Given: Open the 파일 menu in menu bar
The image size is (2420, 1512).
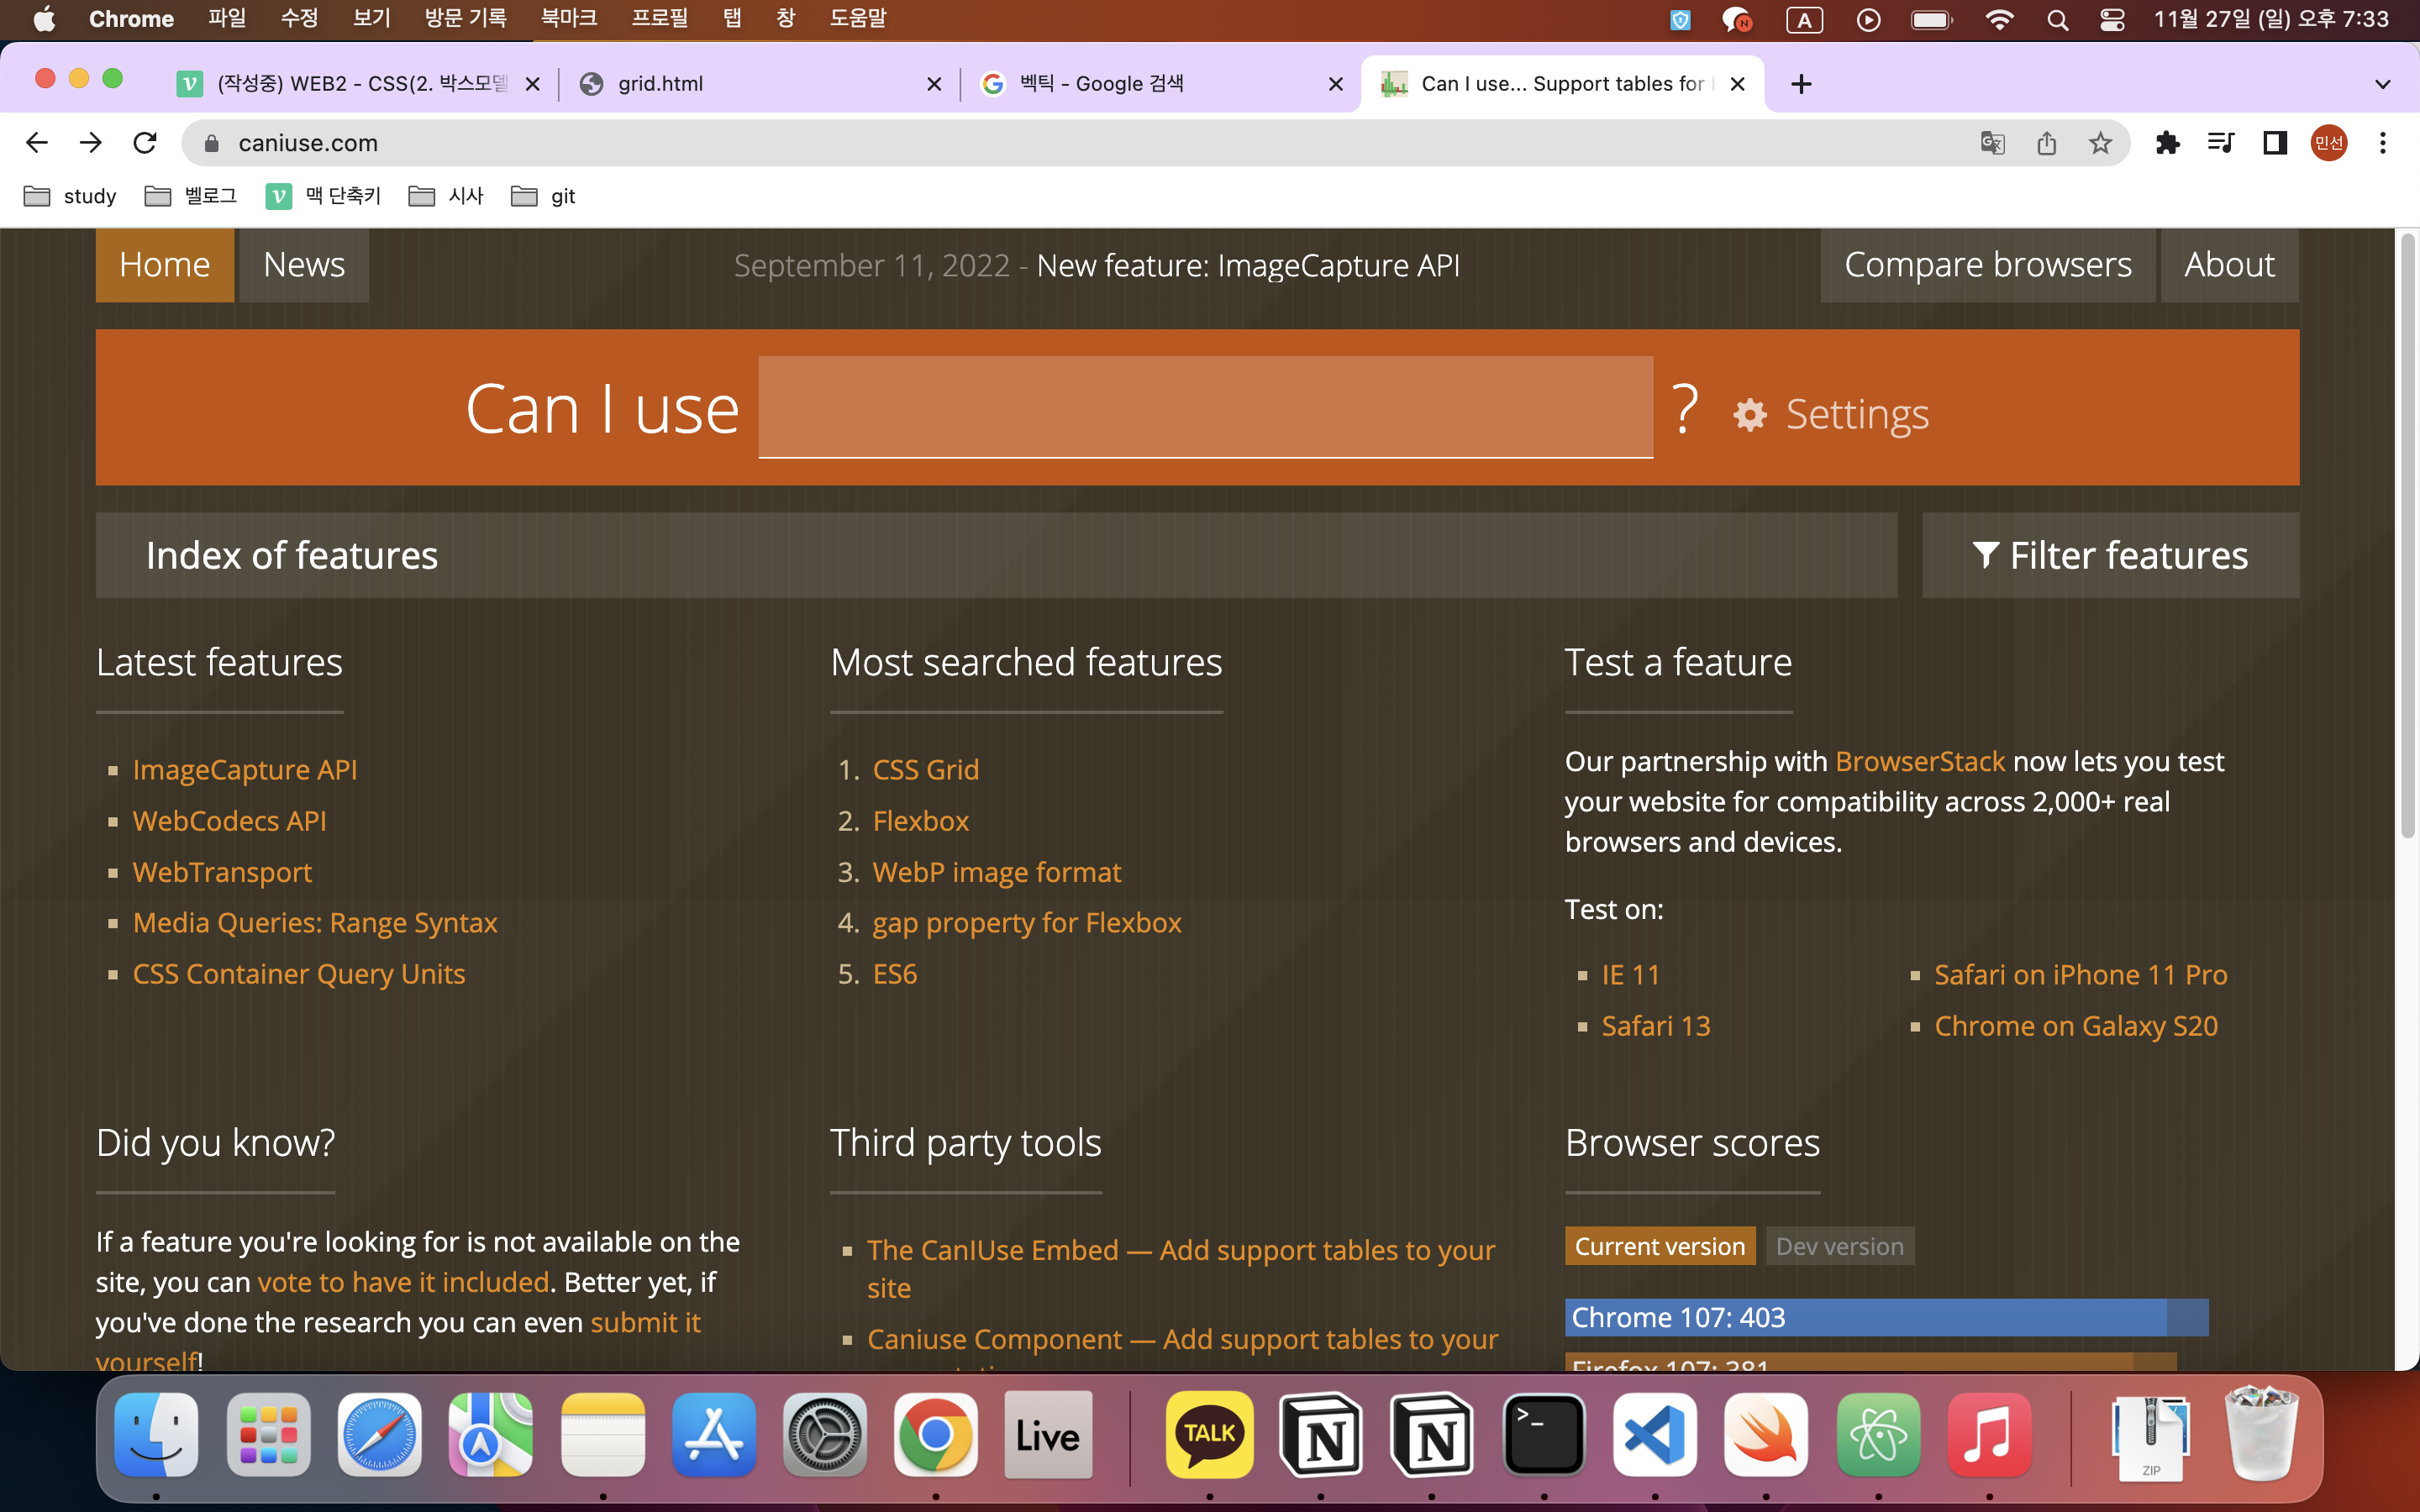Looking at the screenshot, I should (226, 19).
